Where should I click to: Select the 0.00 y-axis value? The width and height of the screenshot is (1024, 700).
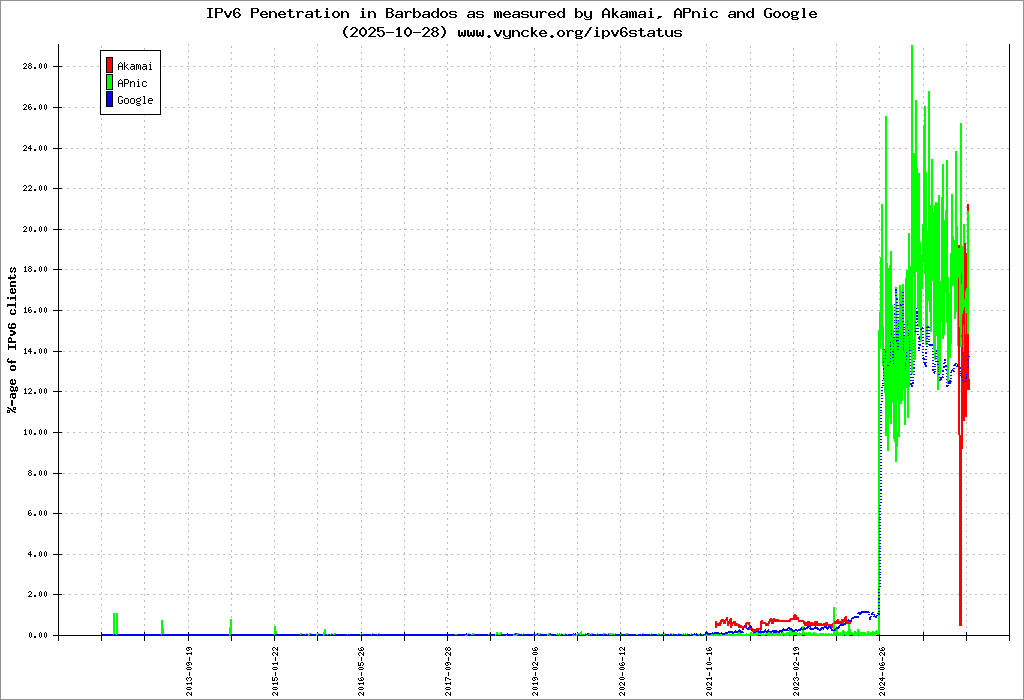click(39, 635)
